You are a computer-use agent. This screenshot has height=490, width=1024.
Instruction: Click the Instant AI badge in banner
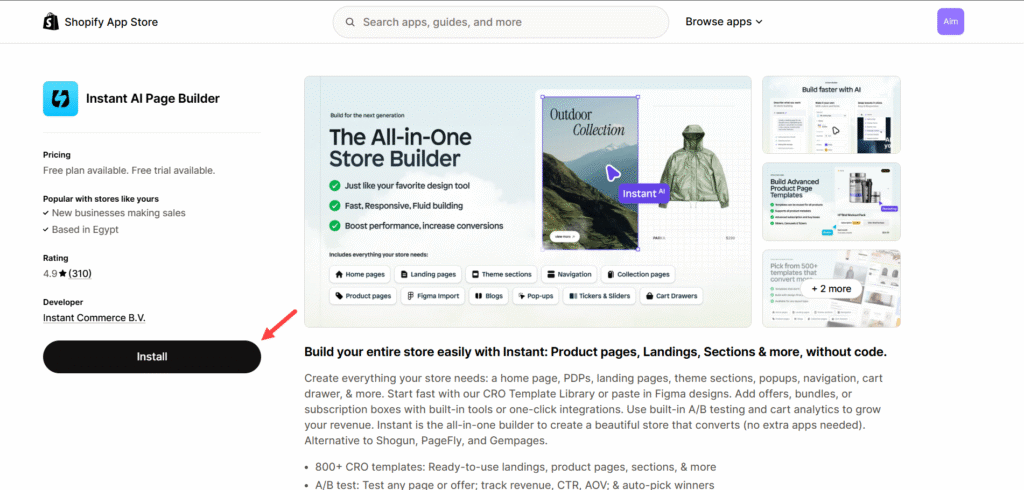(644, 193)
